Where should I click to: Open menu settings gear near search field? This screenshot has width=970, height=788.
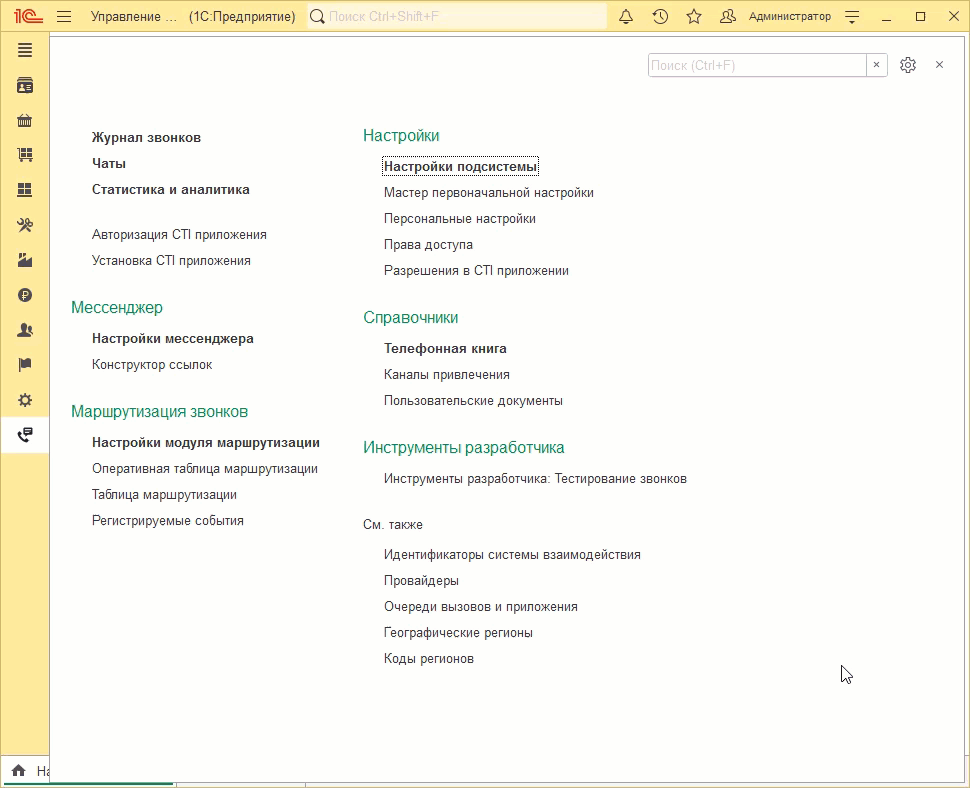[x=908, y=65]
